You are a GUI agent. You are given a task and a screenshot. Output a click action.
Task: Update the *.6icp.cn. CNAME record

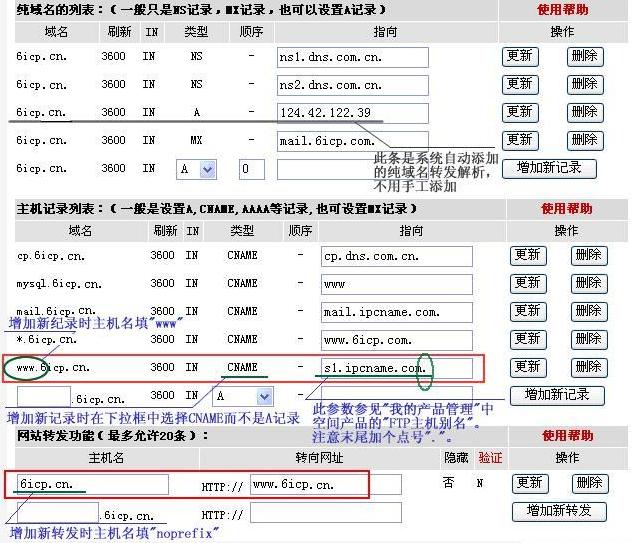tap(528, 340)
